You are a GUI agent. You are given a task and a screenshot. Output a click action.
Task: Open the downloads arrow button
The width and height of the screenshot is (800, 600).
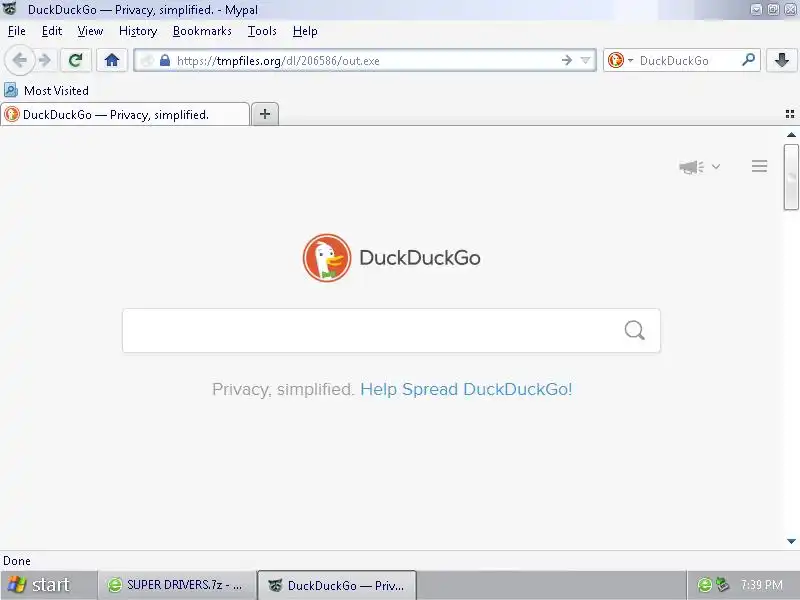click(x=781, y=60)
